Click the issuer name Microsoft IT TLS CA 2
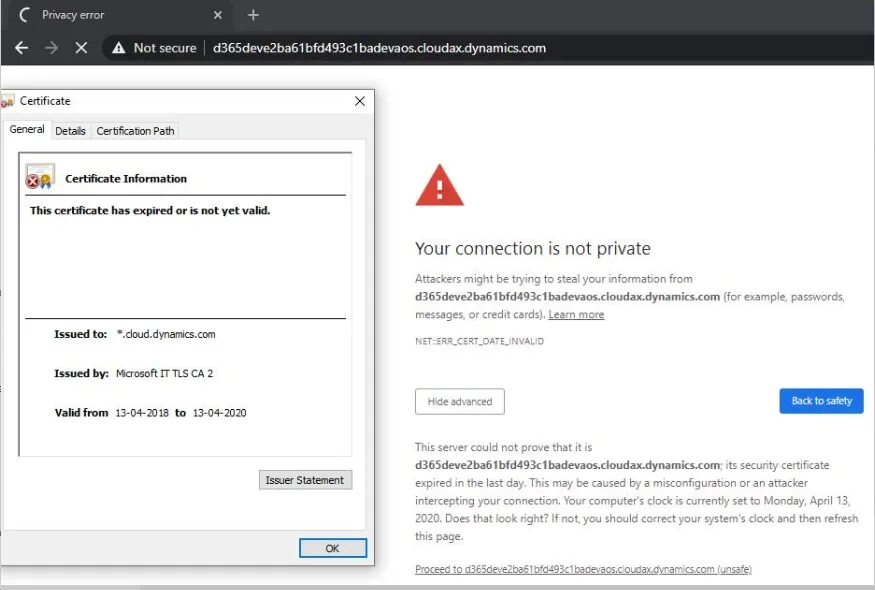The image size is (875, 590). tap(165, 373)
